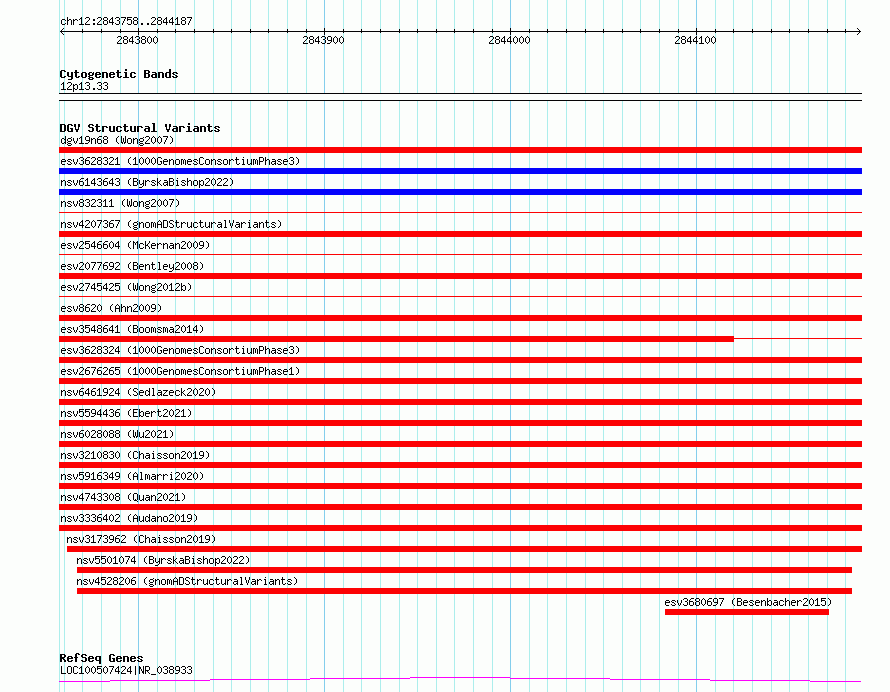This screenshot has width=890, height=692.
Task: Click the magenta LOC100507424 gene line
Action: point(460,680)
